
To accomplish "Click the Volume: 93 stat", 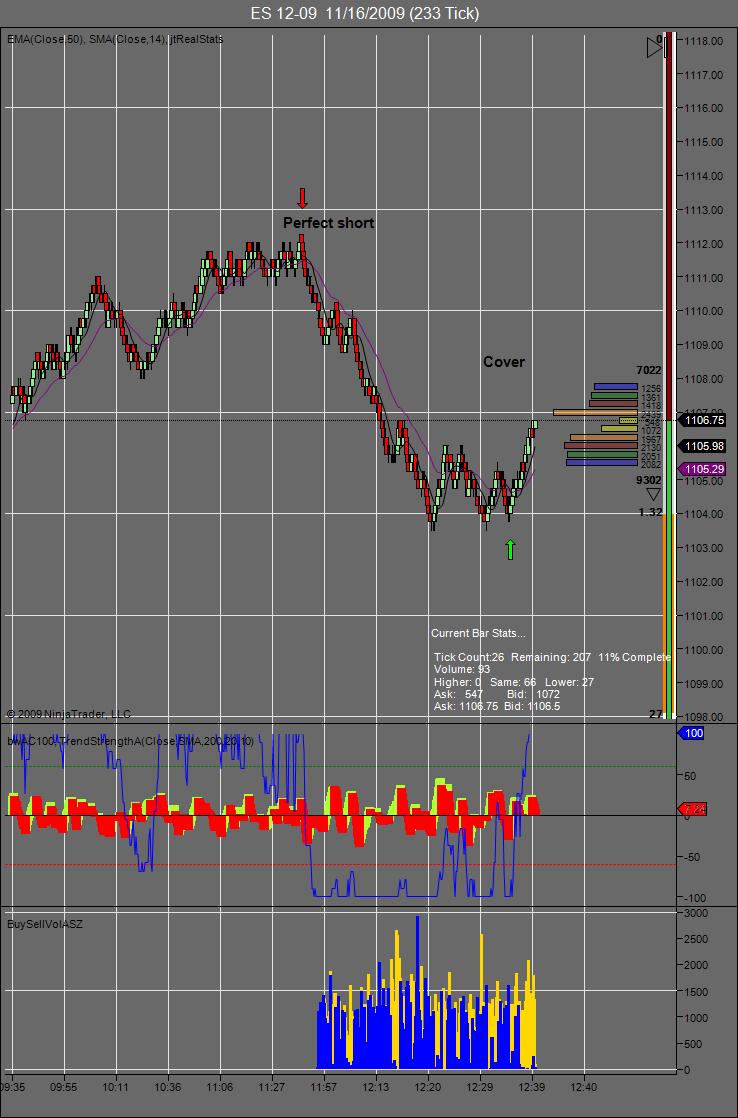I will tap(462, 669).
